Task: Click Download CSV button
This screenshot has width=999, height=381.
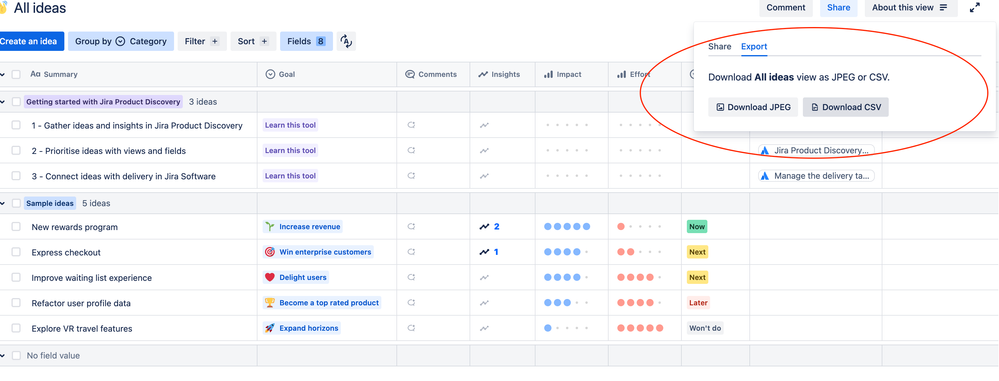Action: [845, 107]
